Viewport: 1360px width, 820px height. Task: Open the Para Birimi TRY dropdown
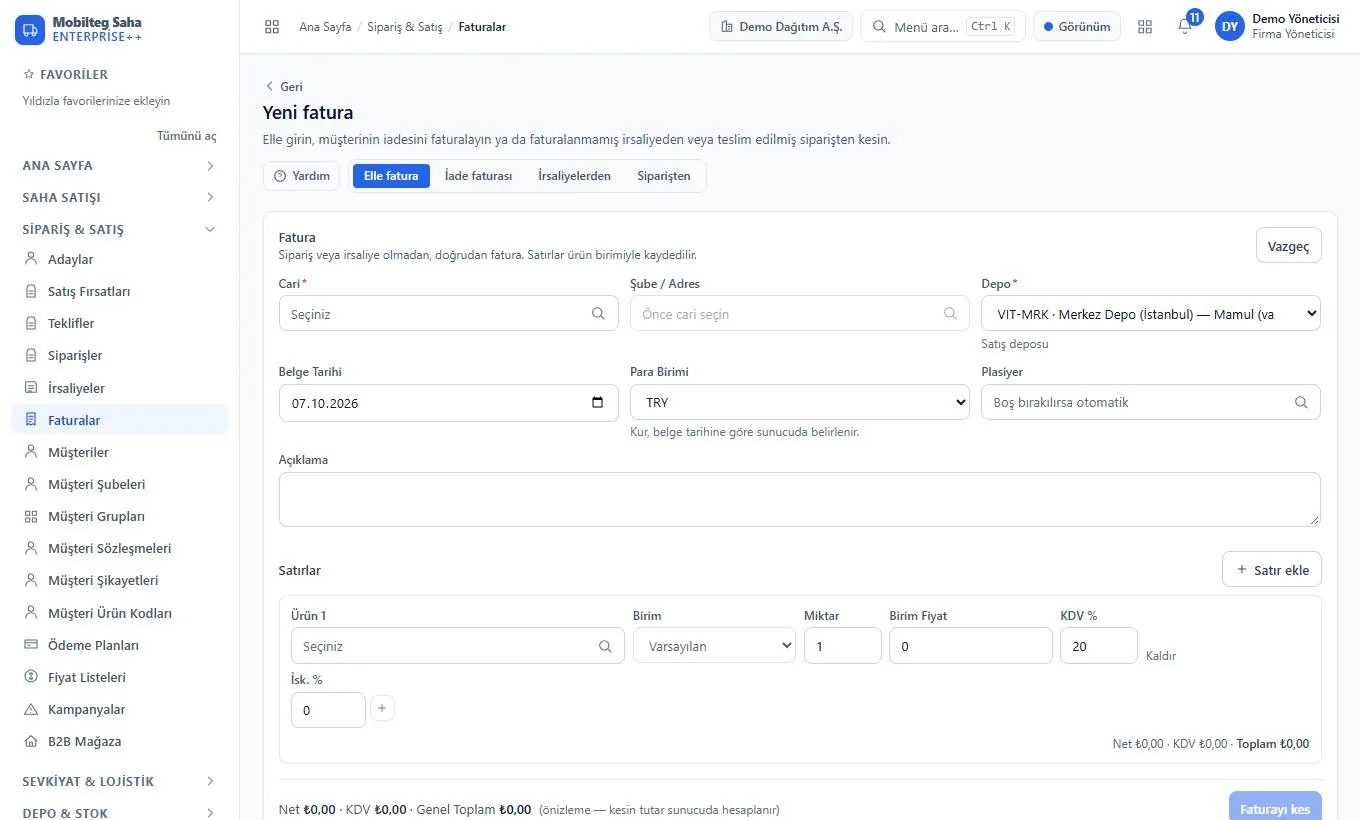[x=800, y=402]
